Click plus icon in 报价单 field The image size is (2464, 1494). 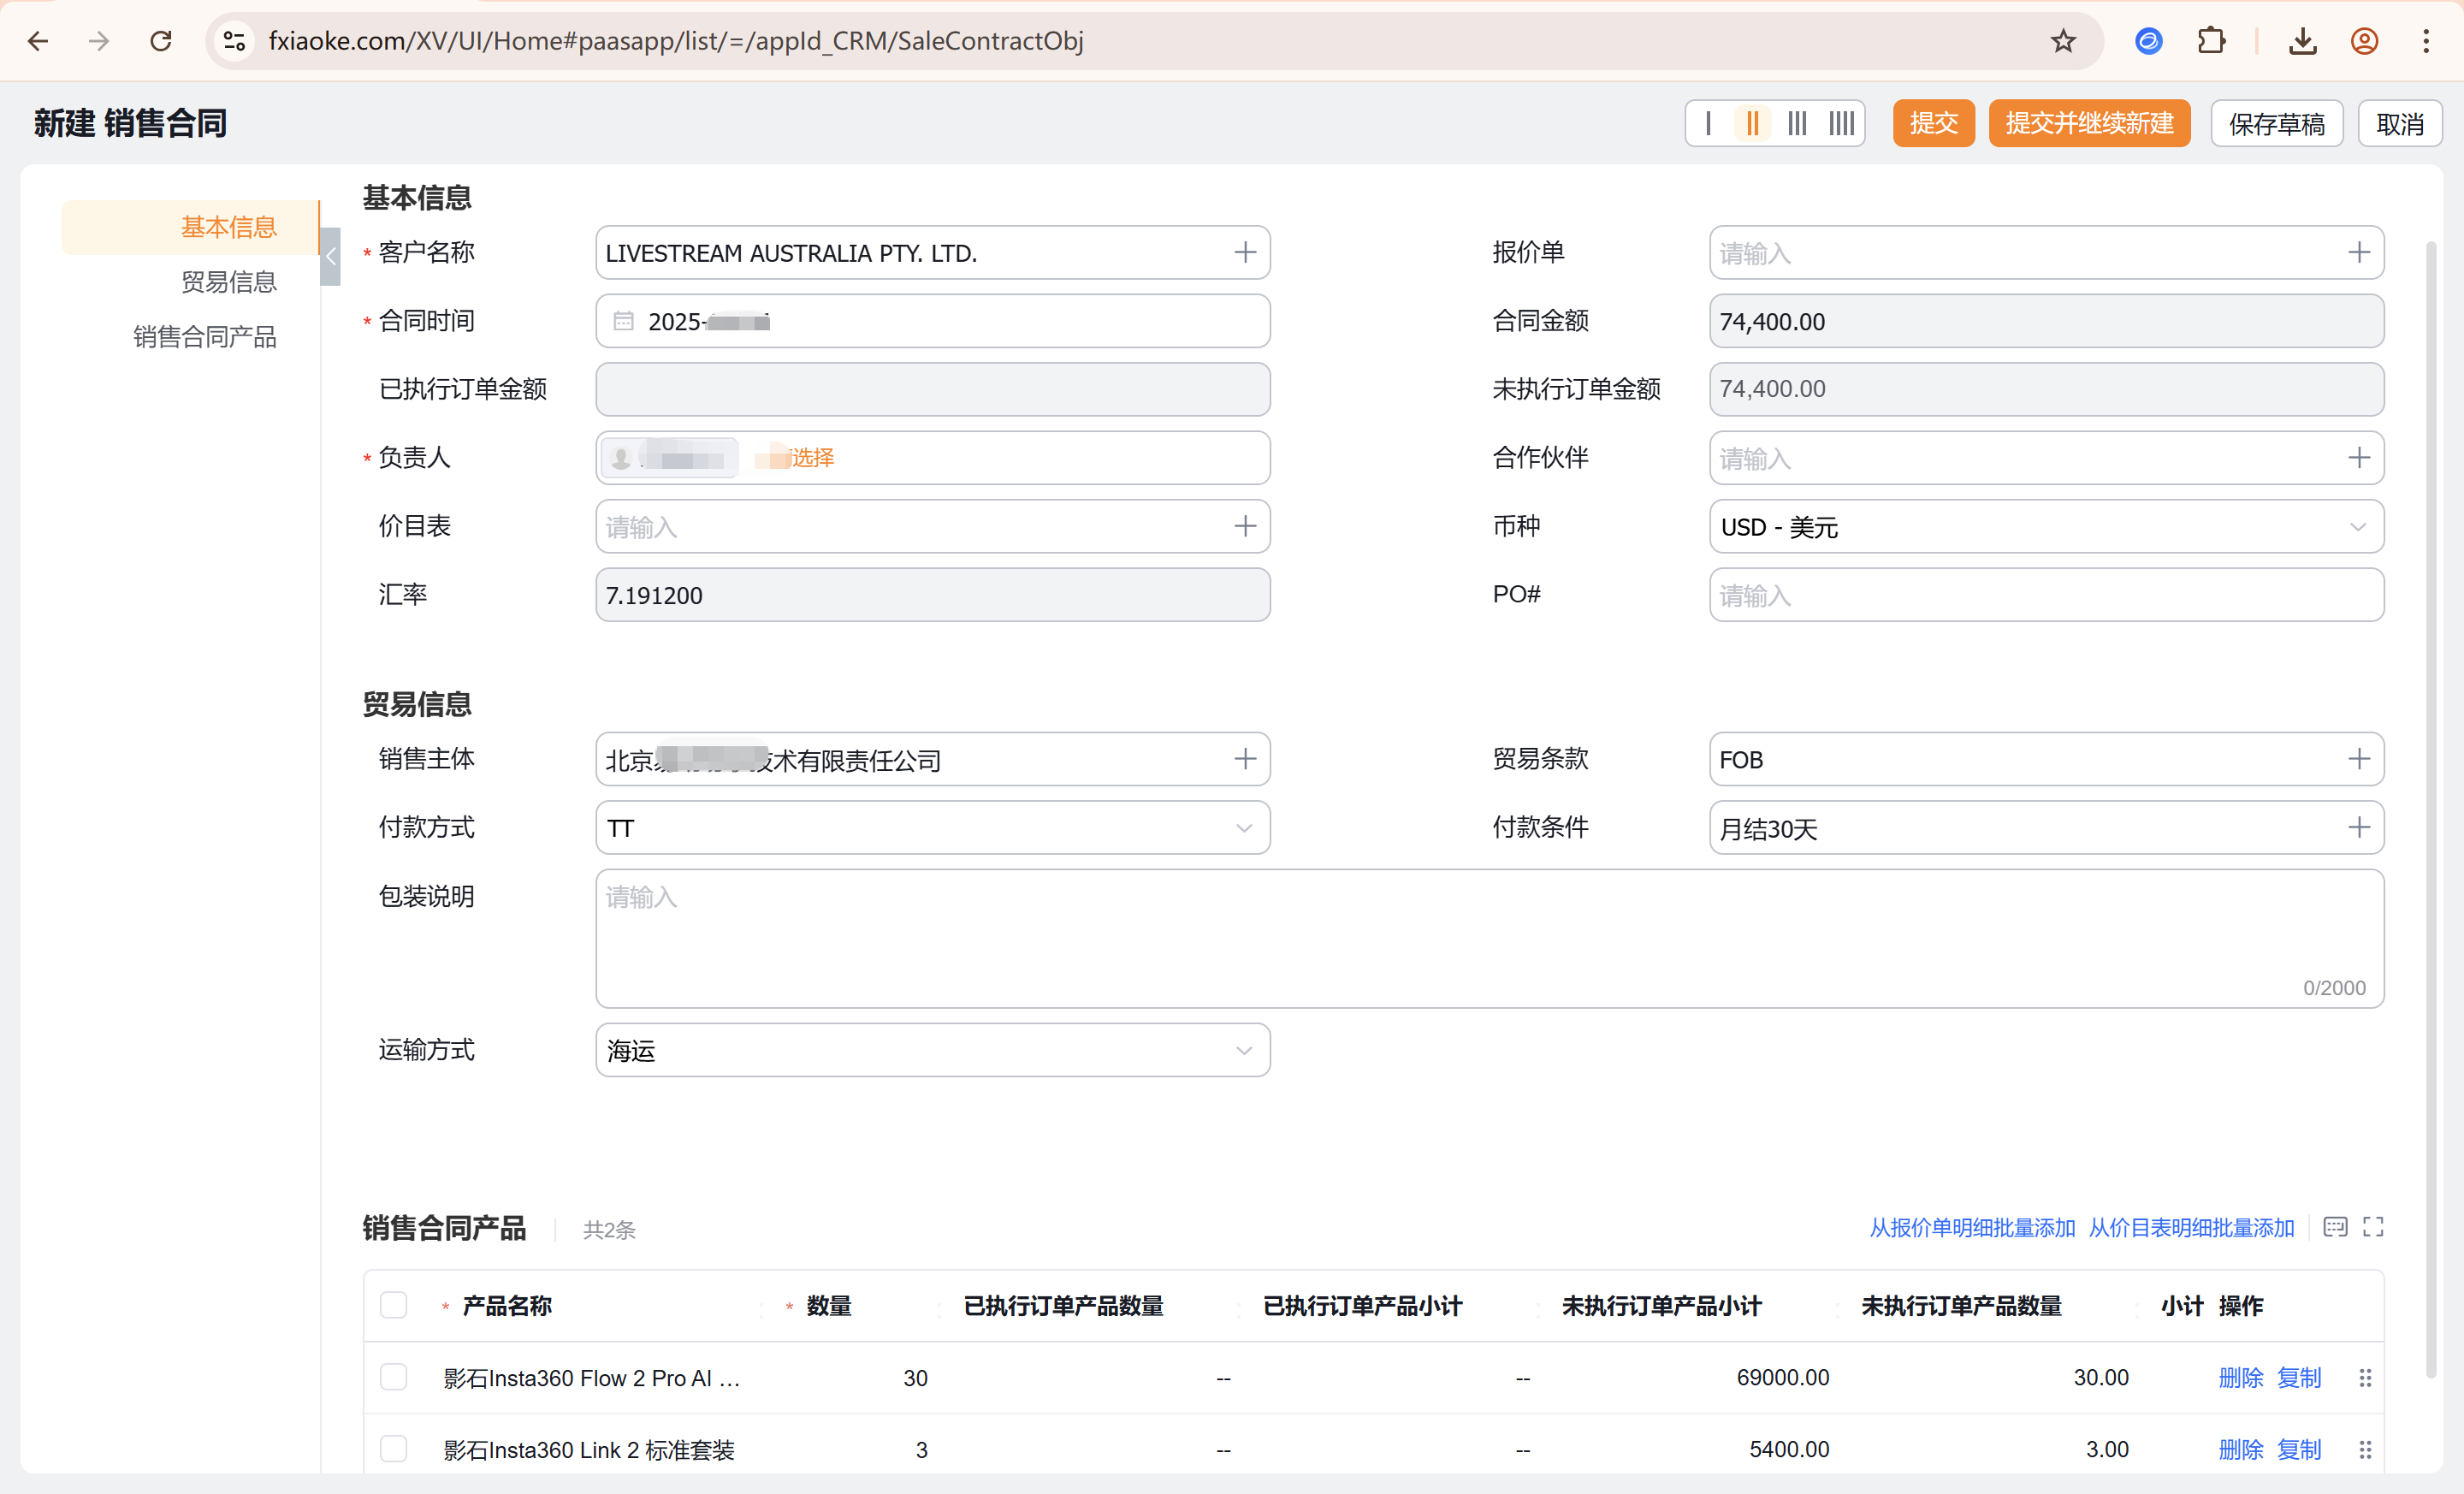click(2358, 252)
